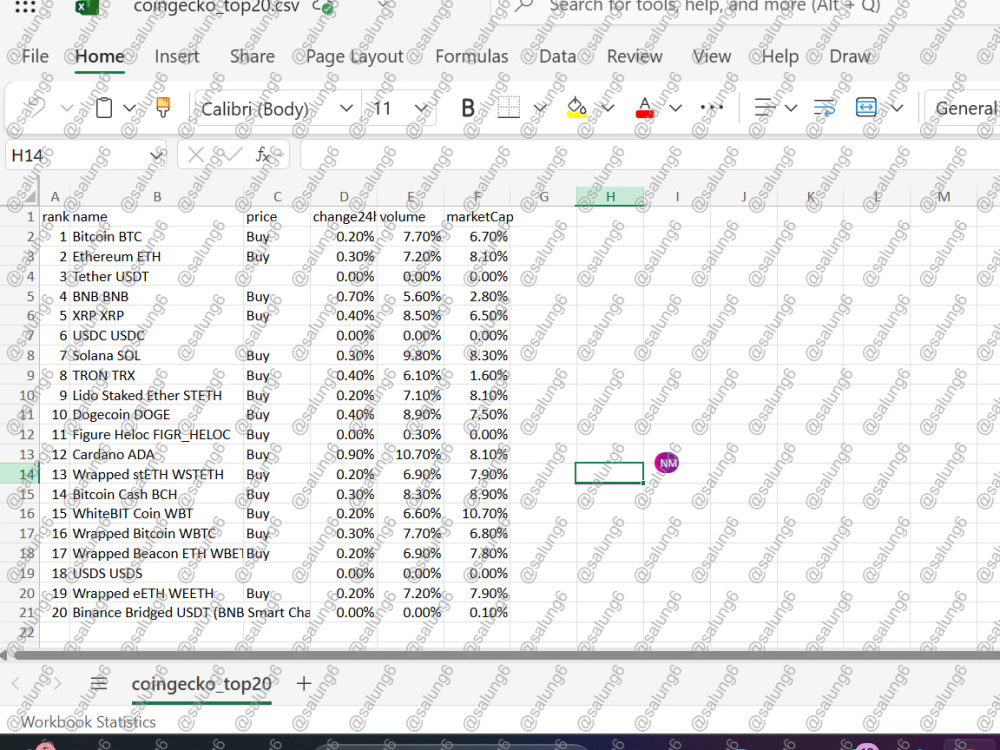
Task: Click the search magnifier icon
Action: pos(524,6)
